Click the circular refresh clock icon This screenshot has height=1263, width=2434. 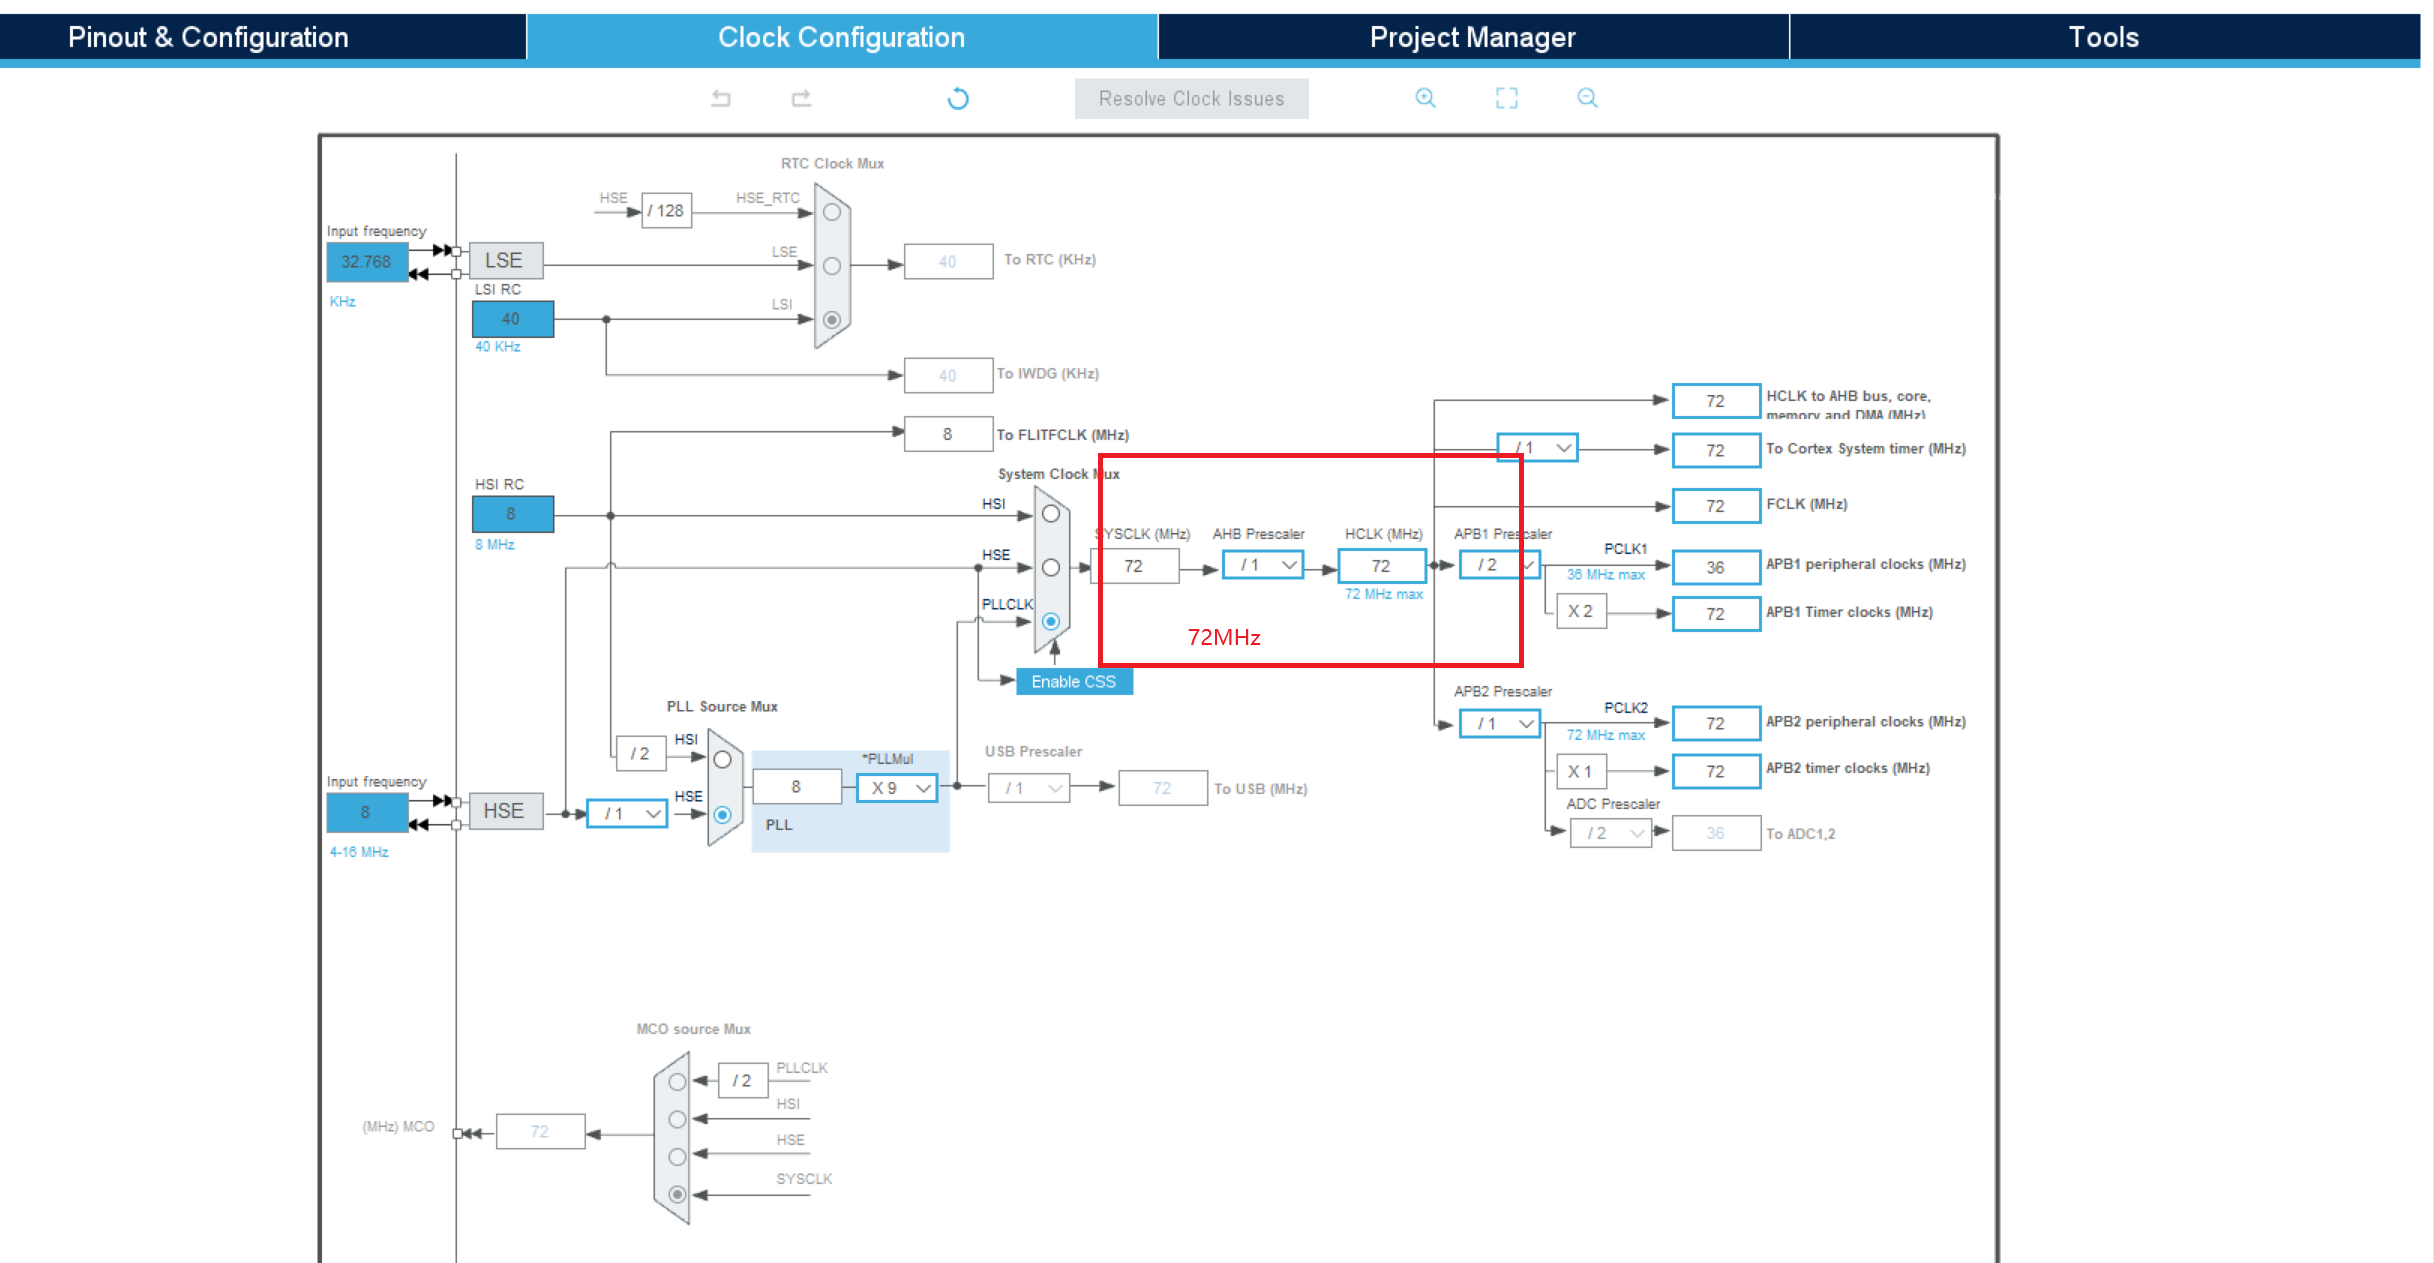(x=958, y=98)
